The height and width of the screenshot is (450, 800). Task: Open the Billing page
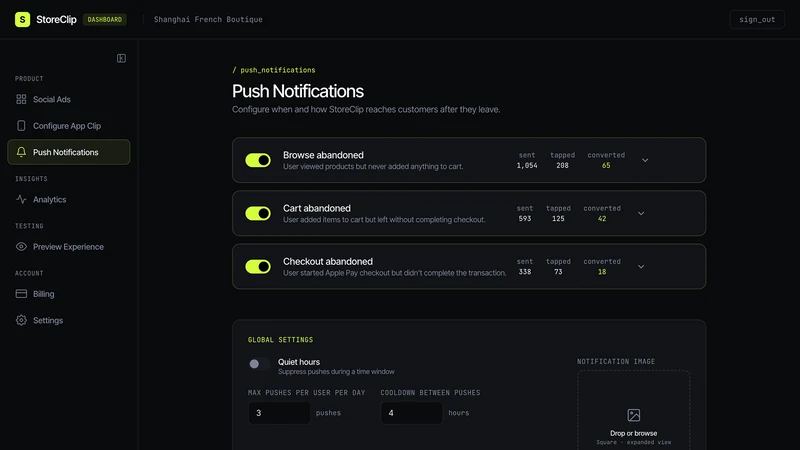click(x=69, y=294)
